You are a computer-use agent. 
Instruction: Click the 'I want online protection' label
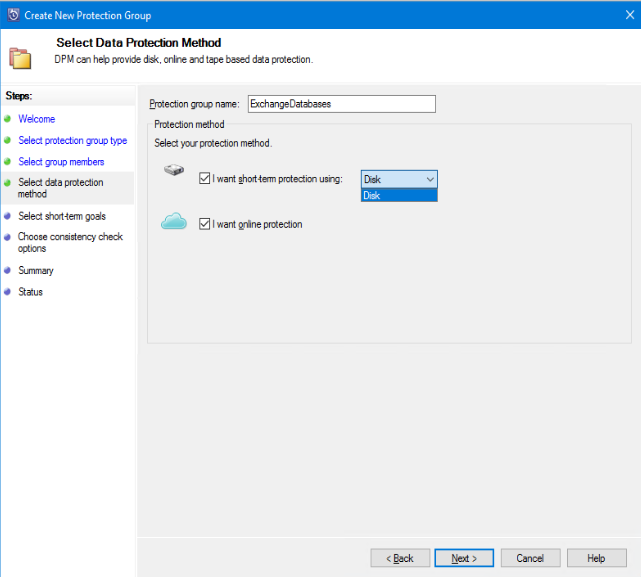point(257,224)
